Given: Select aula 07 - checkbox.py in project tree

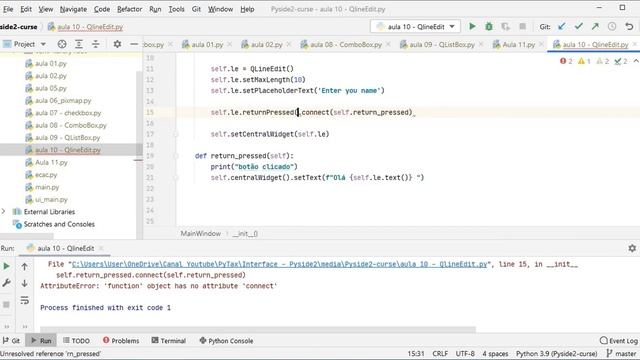Looking at the screenshot, I should click(x=68, y=113).
